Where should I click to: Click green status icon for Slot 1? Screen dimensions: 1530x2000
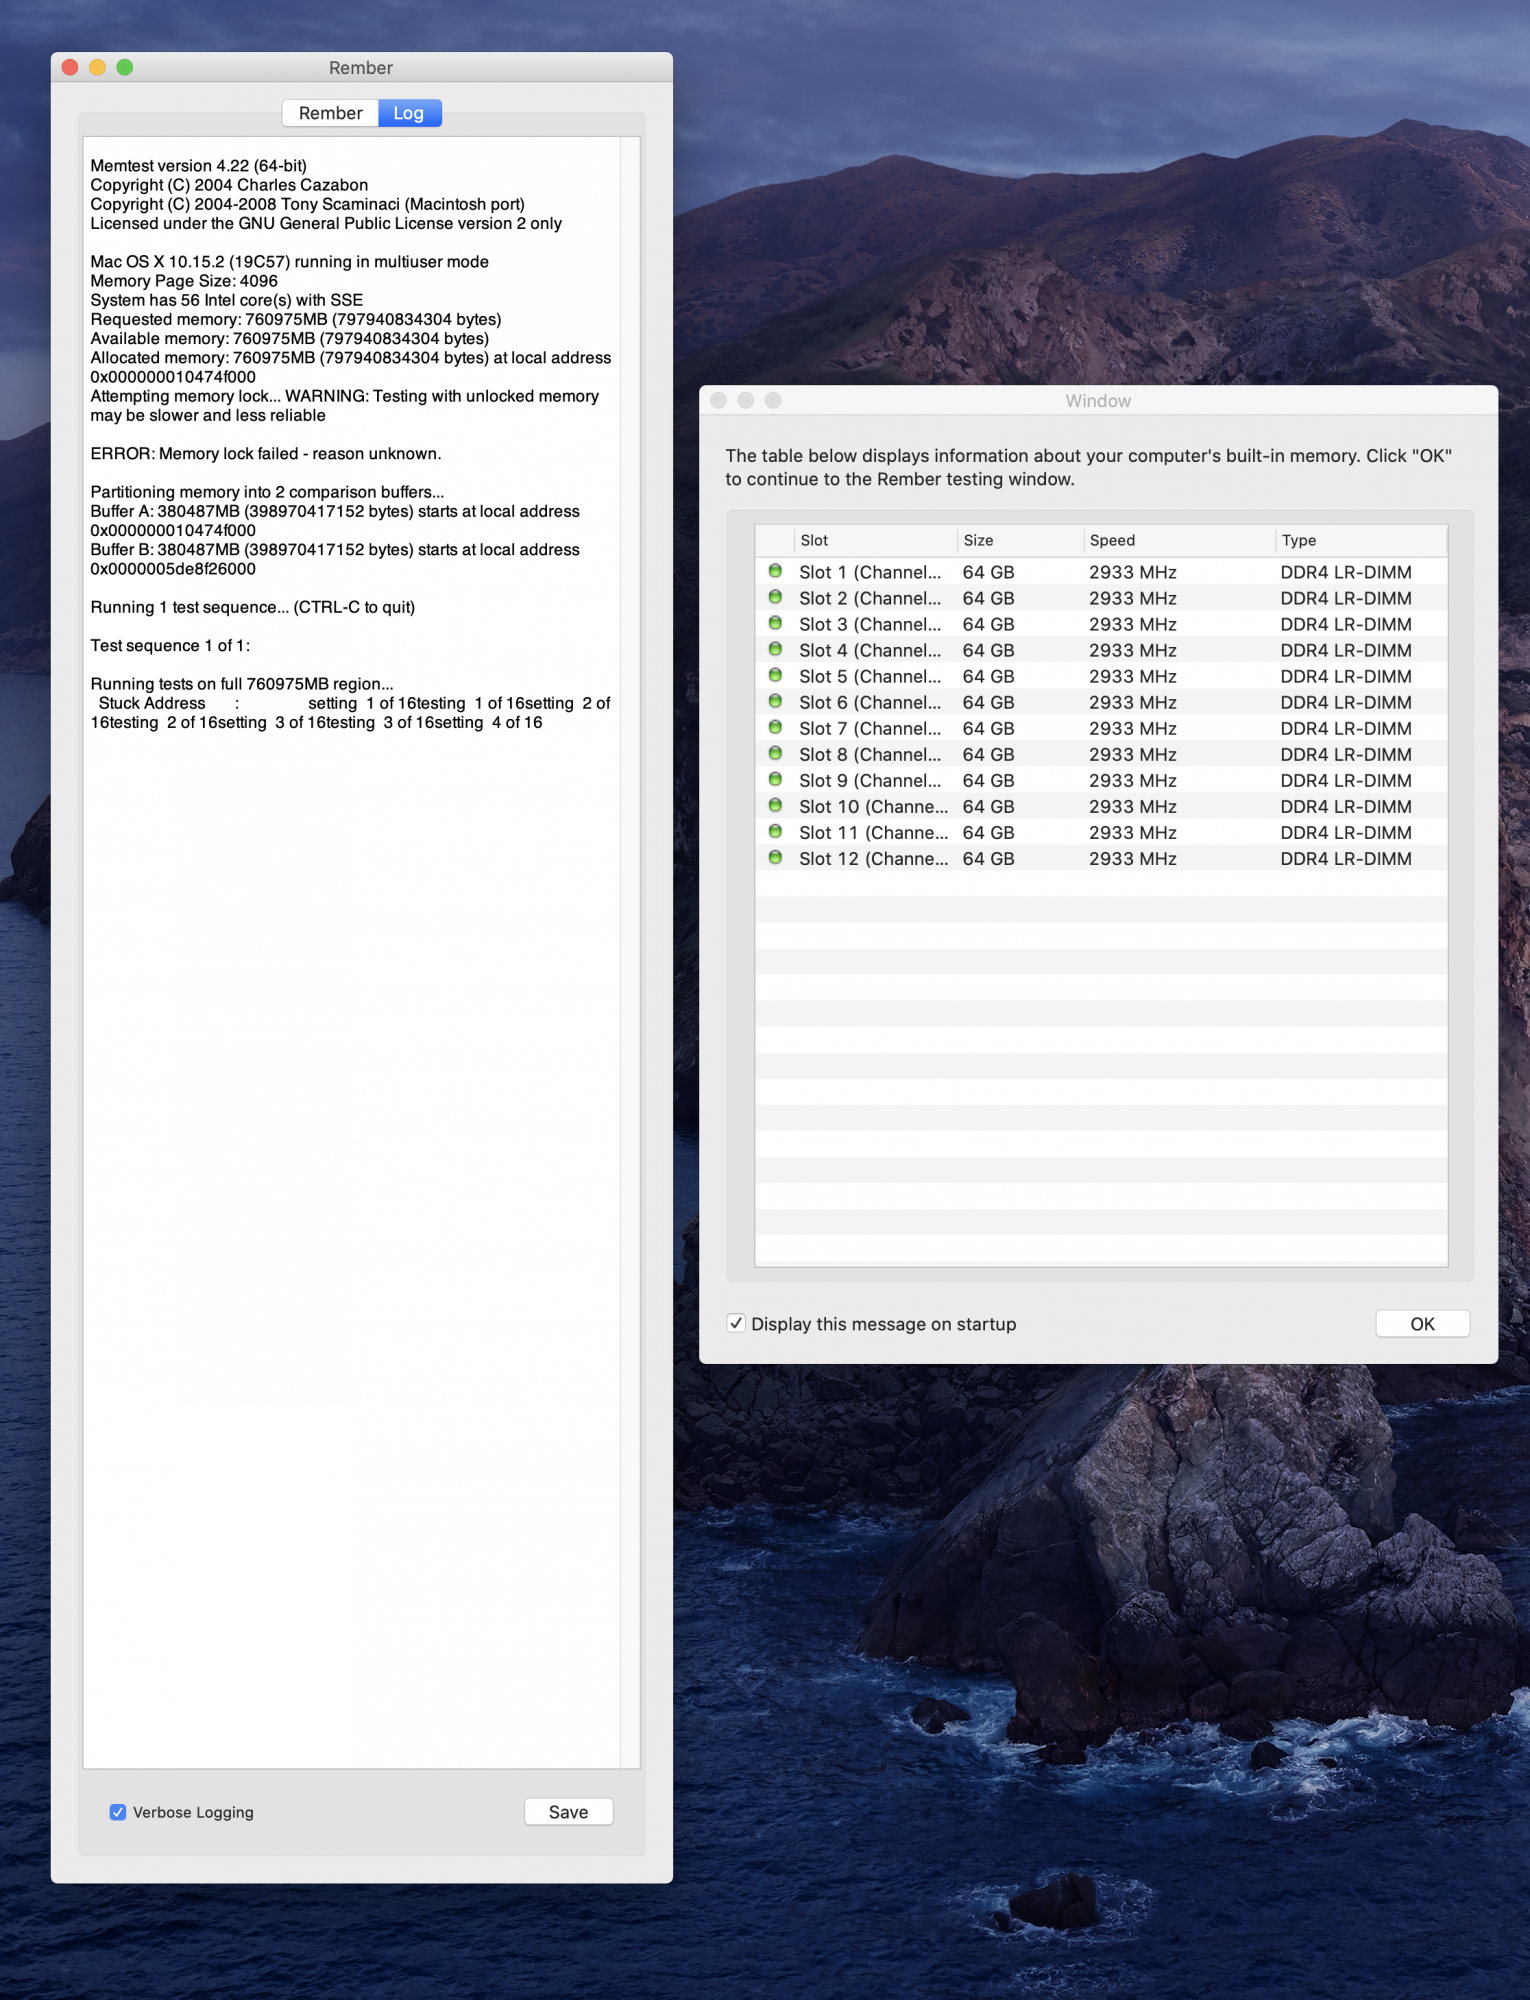(x=775, y=571)
